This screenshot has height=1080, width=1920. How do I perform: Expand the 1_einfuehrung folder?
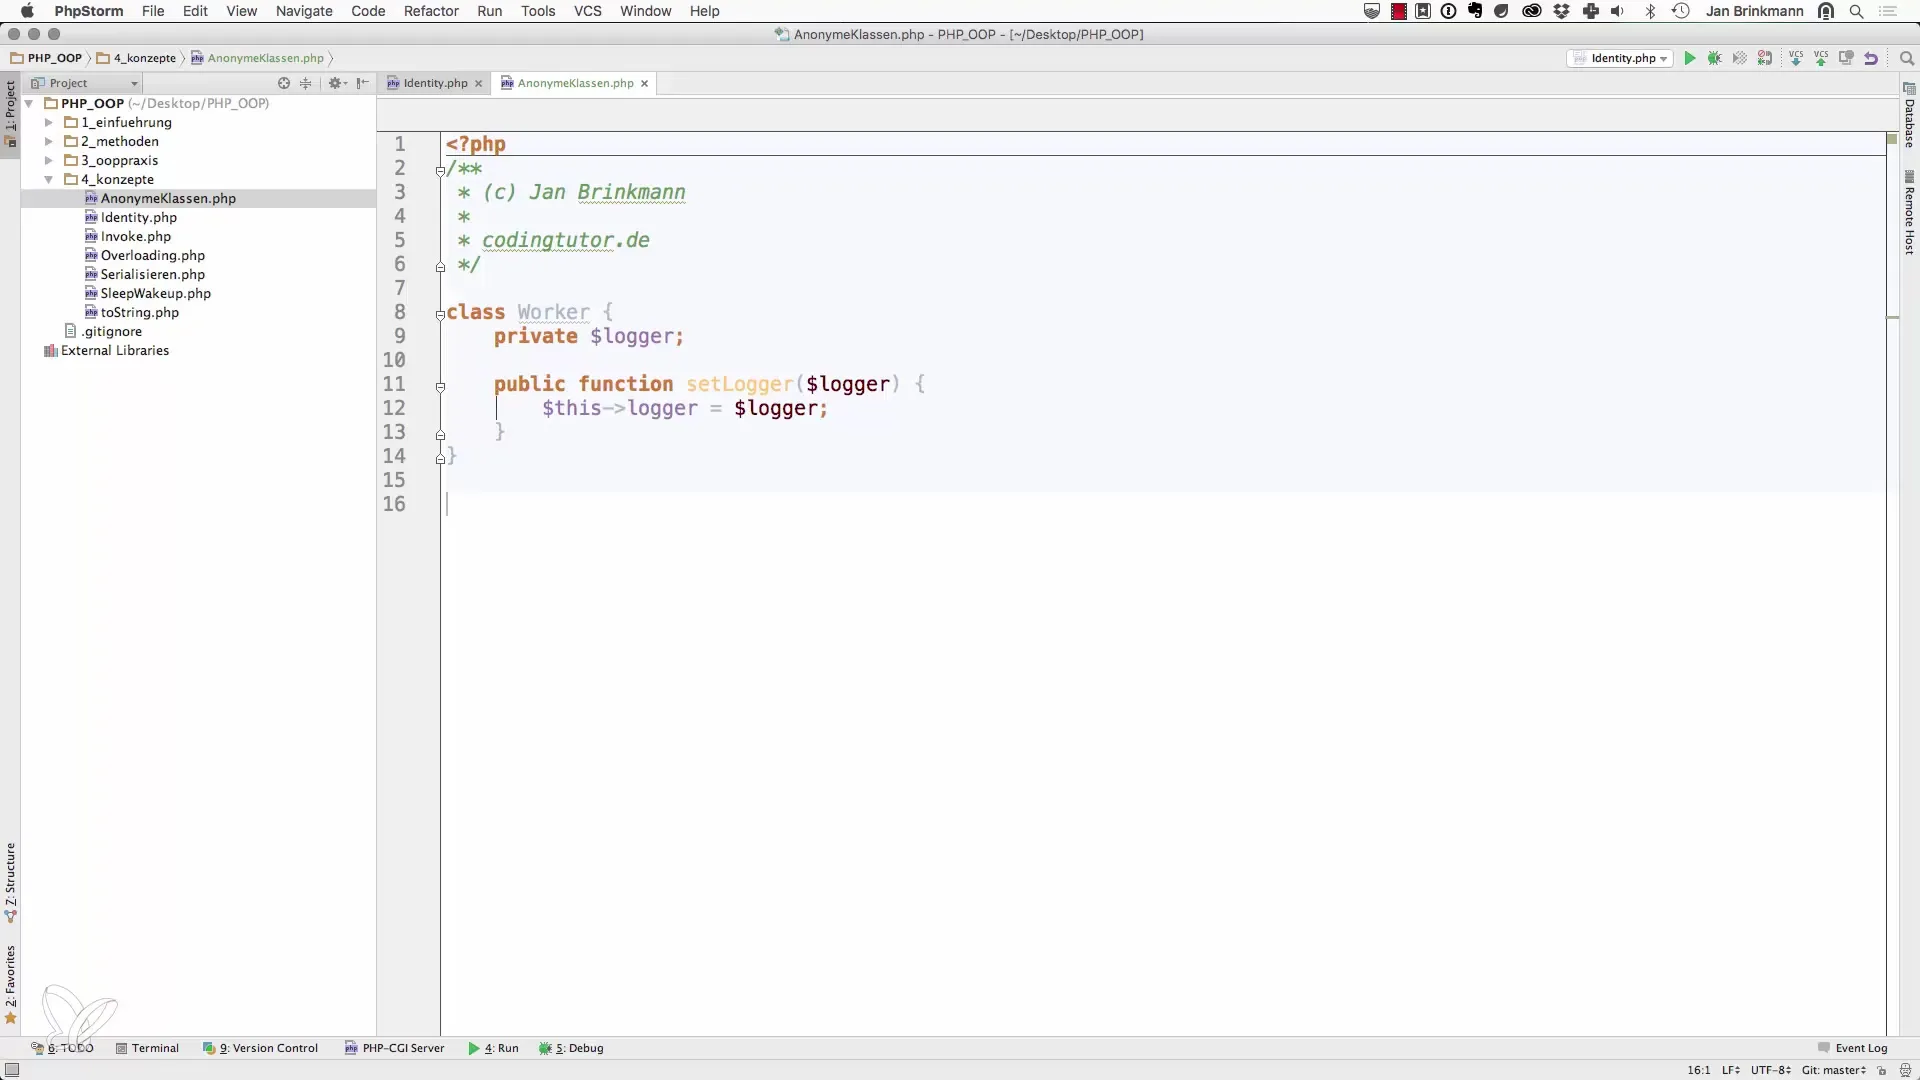click(x=48, y=122)
